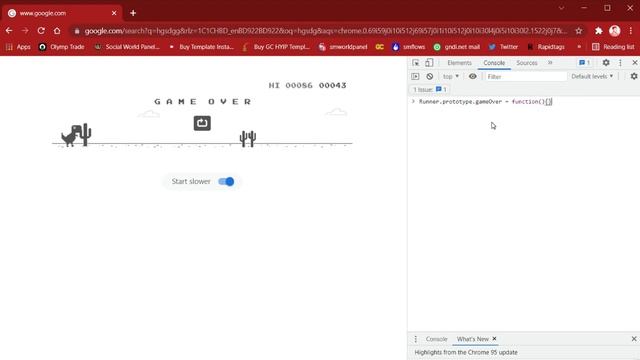640x360 pixels.
Task: Click the site lock icon
Action: coord(77,31)
